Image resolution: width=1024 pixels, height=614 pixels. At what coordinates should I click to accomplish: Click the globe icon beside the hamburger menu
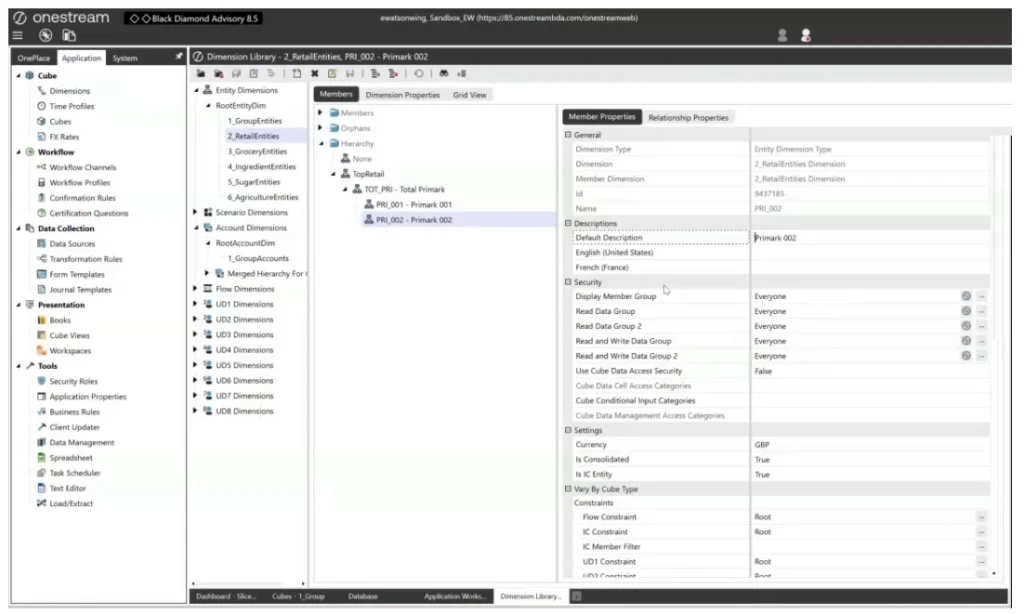45,35
